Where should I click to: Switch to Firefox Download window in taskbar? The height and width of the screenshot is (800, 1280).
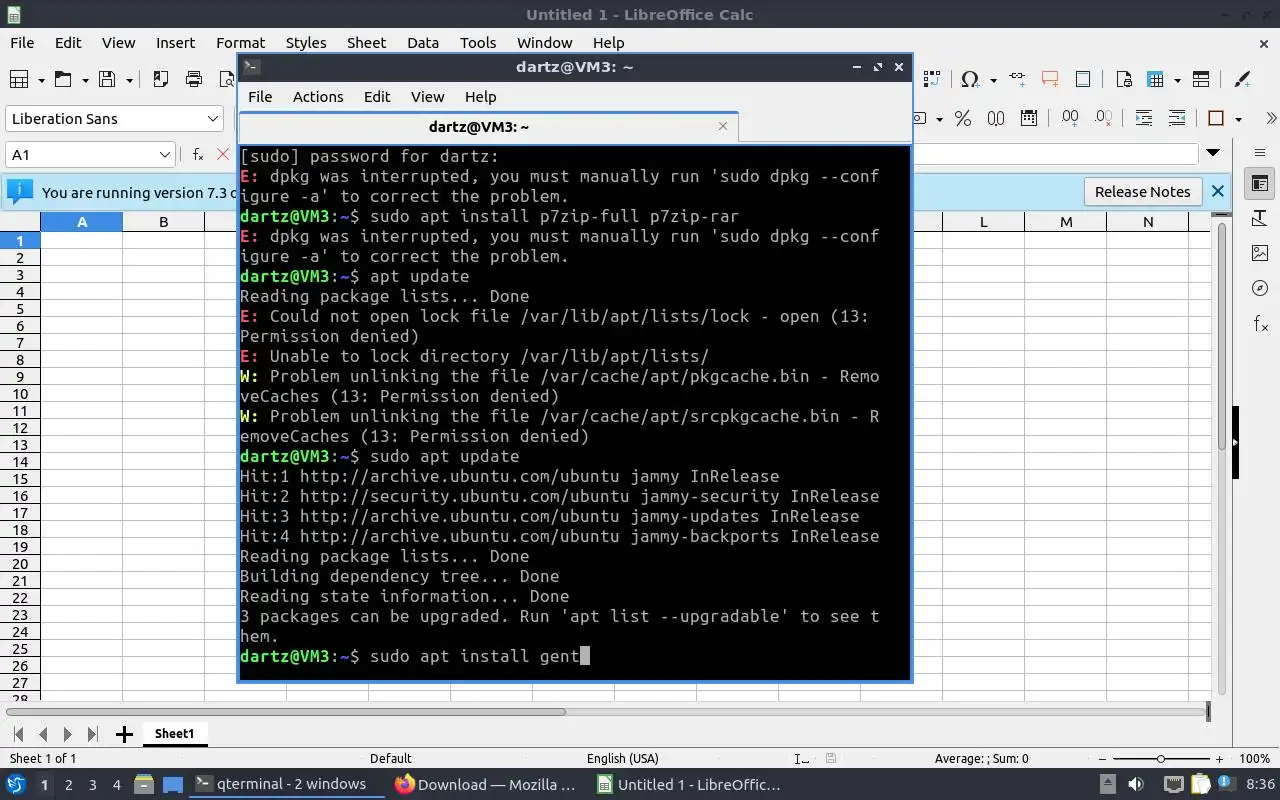(x=485, y=784)
